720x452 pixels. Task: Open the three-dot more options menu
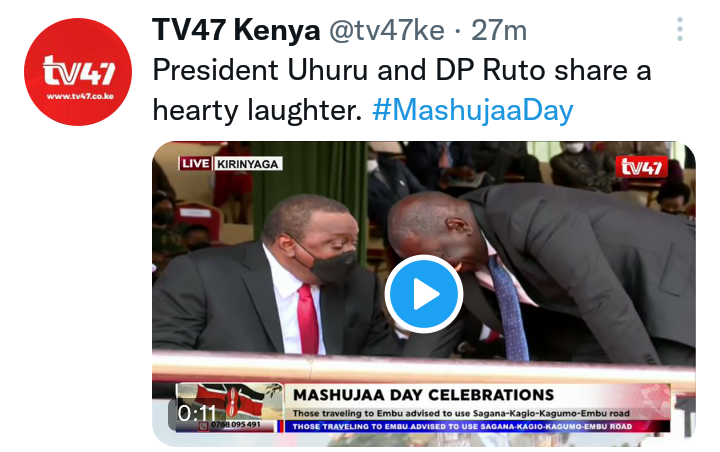tap(680, 29)
